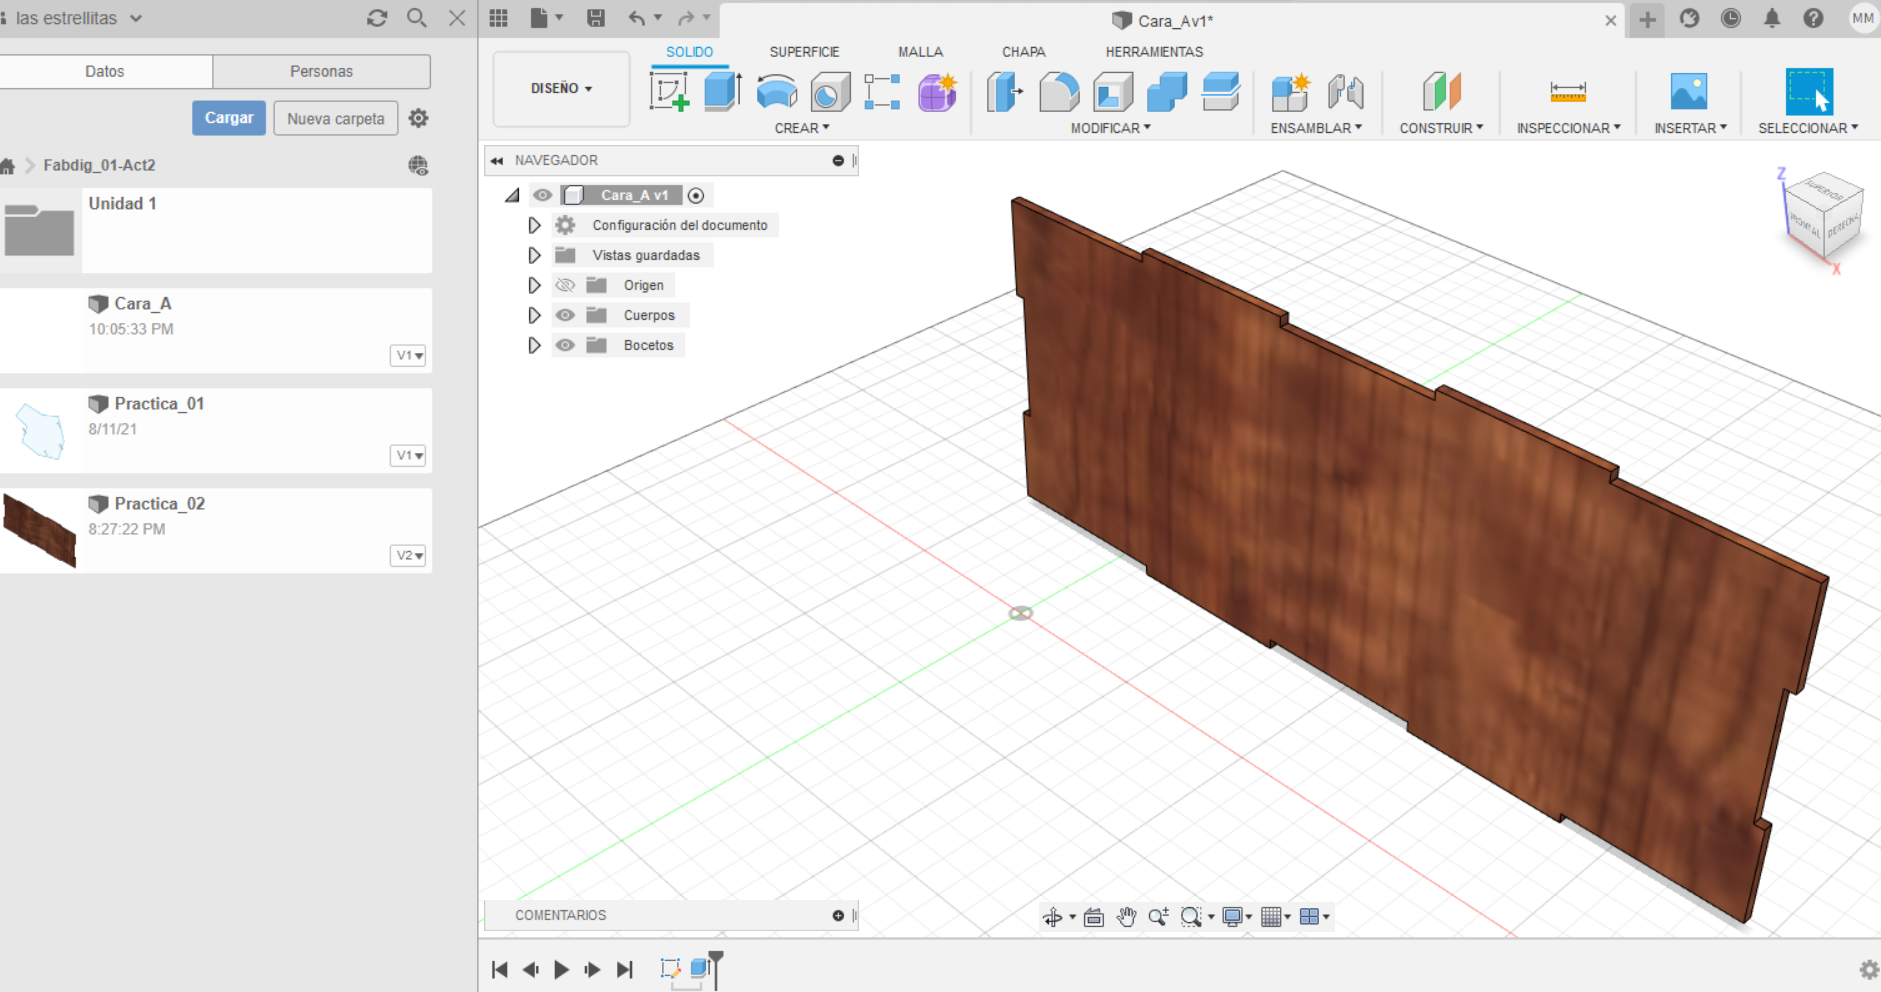This screenshot has width=1881, height=992.
Task: Click the Cargar button
Action: pos(228,118)
